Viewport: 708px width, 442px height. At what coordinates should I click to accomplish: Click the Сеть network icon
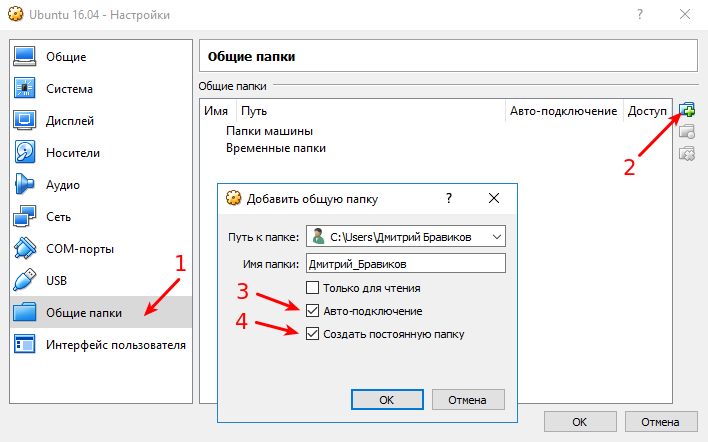[x=24, y=216]
